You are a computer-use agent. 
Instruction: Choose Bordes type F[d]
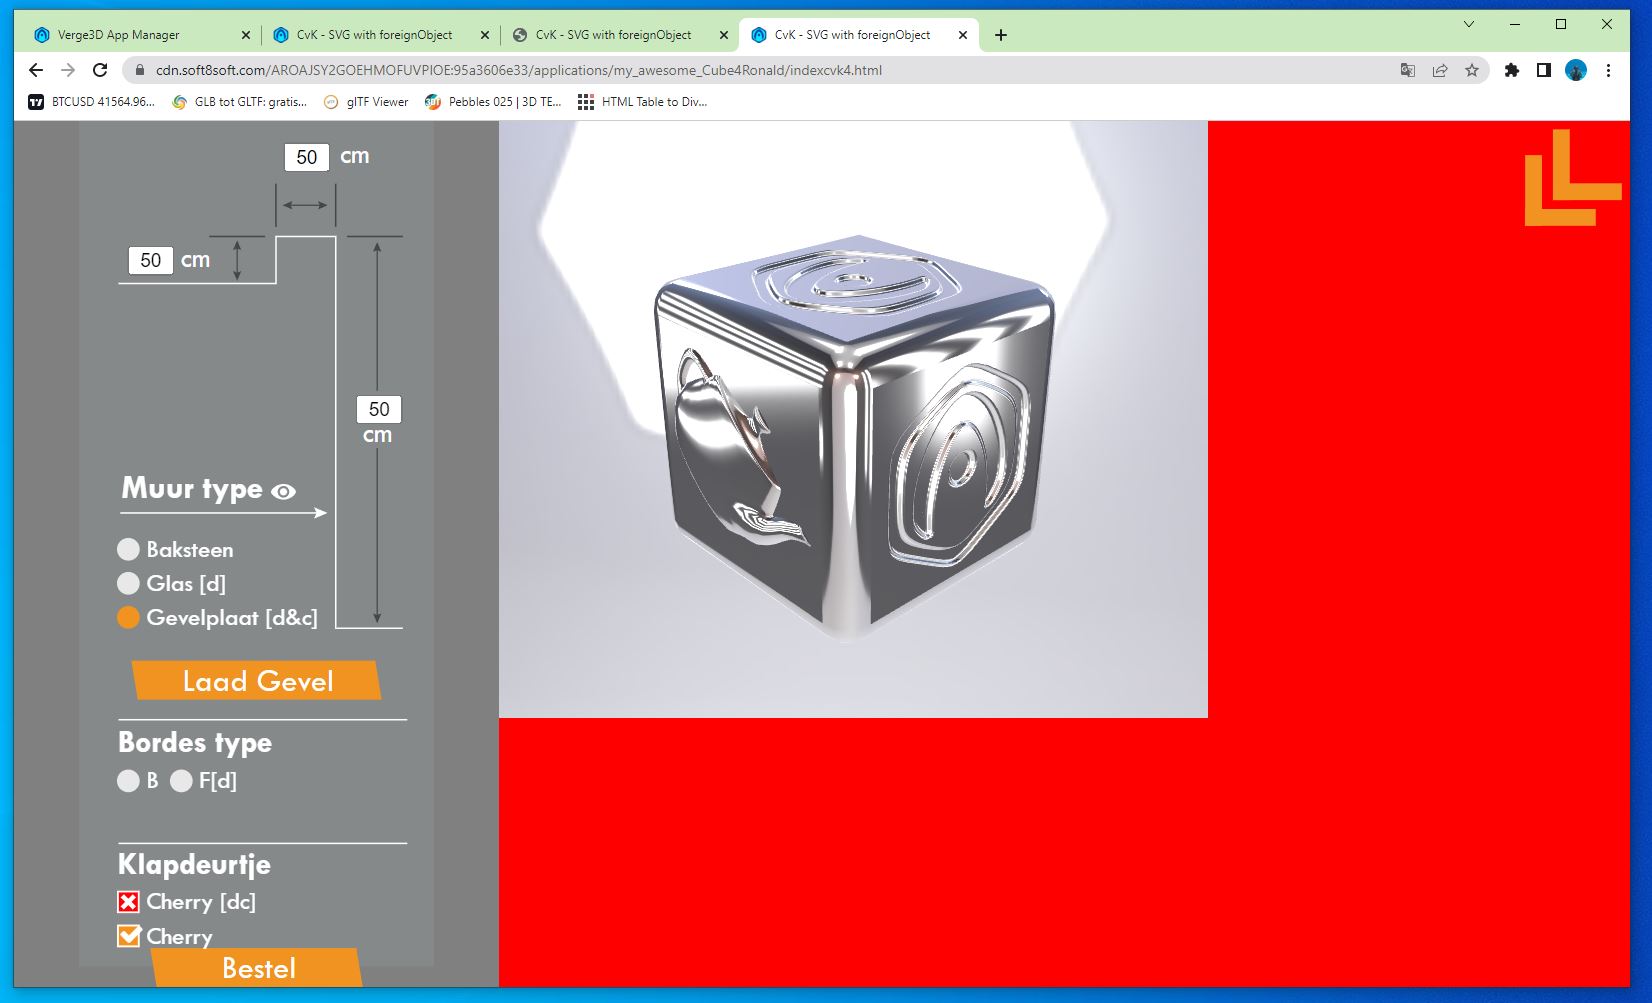[181, 781]
